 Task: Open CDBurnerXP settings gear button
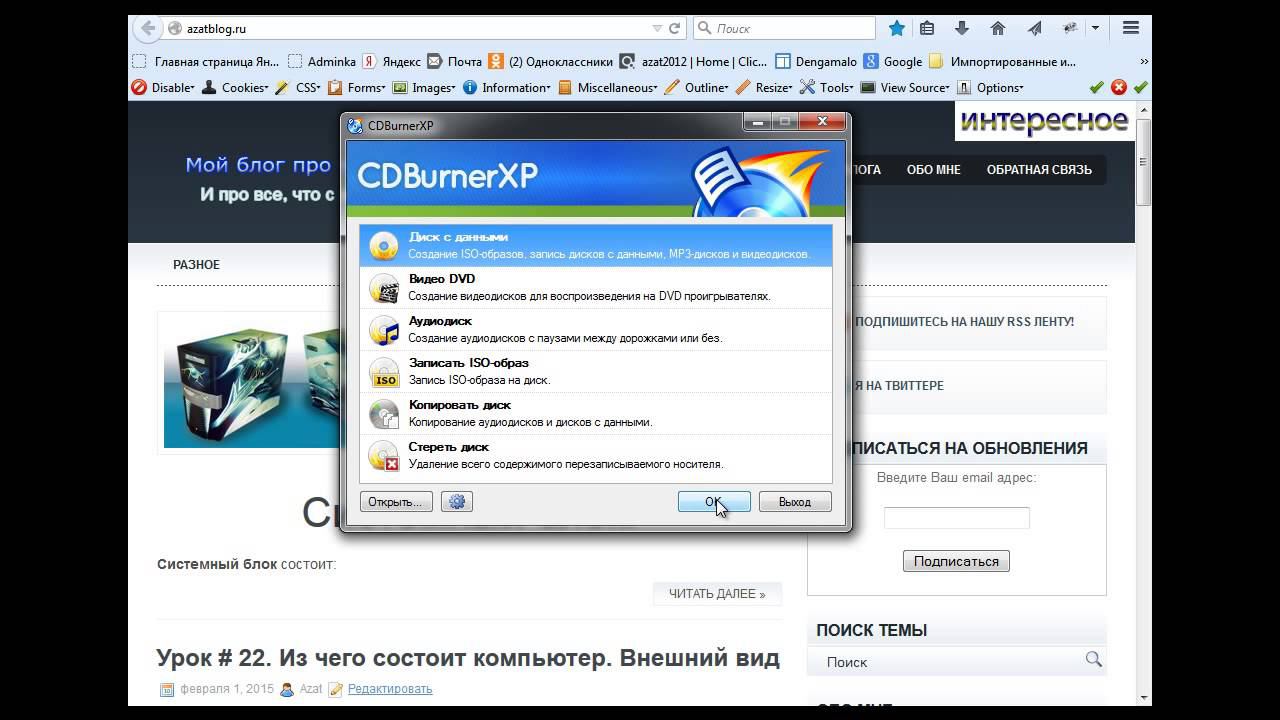pyautogui.click(x=457, y=502)
